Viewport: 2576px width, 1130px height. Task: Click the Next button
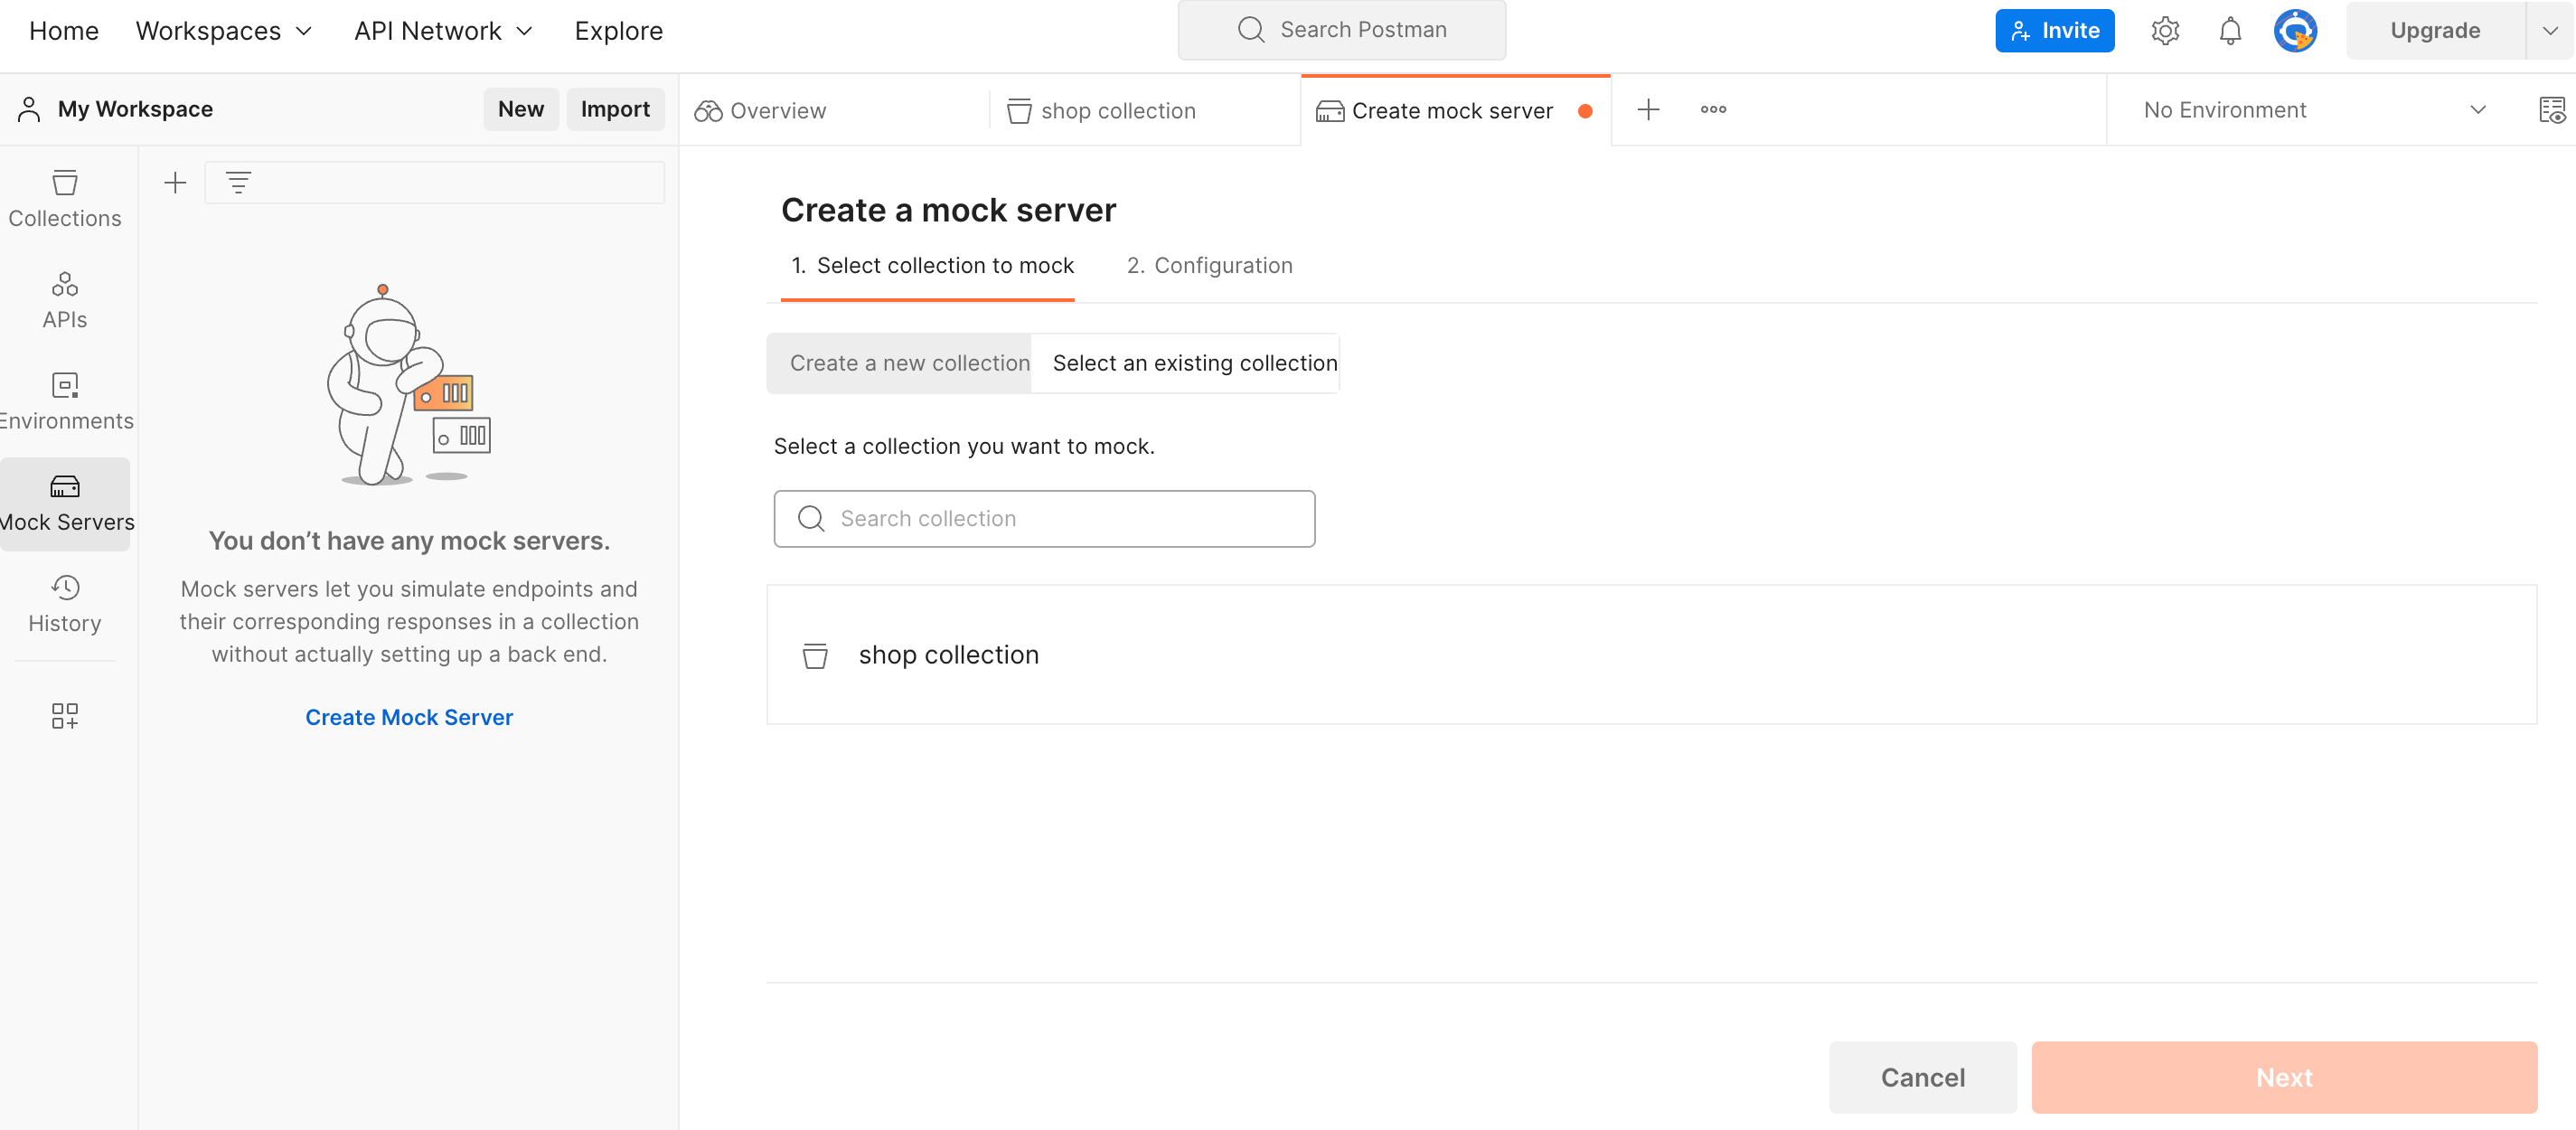[2284, 1077]
